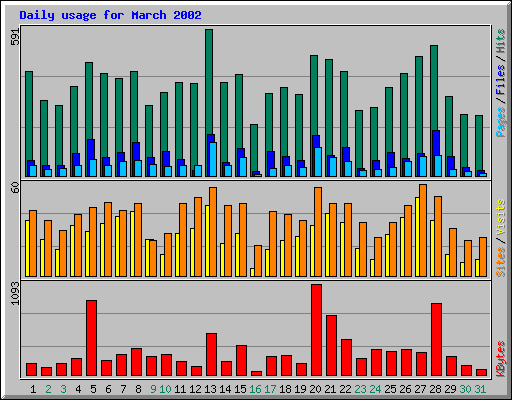This screenshot has height=400, width=512.
Task: Click the day 11 label on x-axis
Action: pyautogui.click(x=180, y=389)
